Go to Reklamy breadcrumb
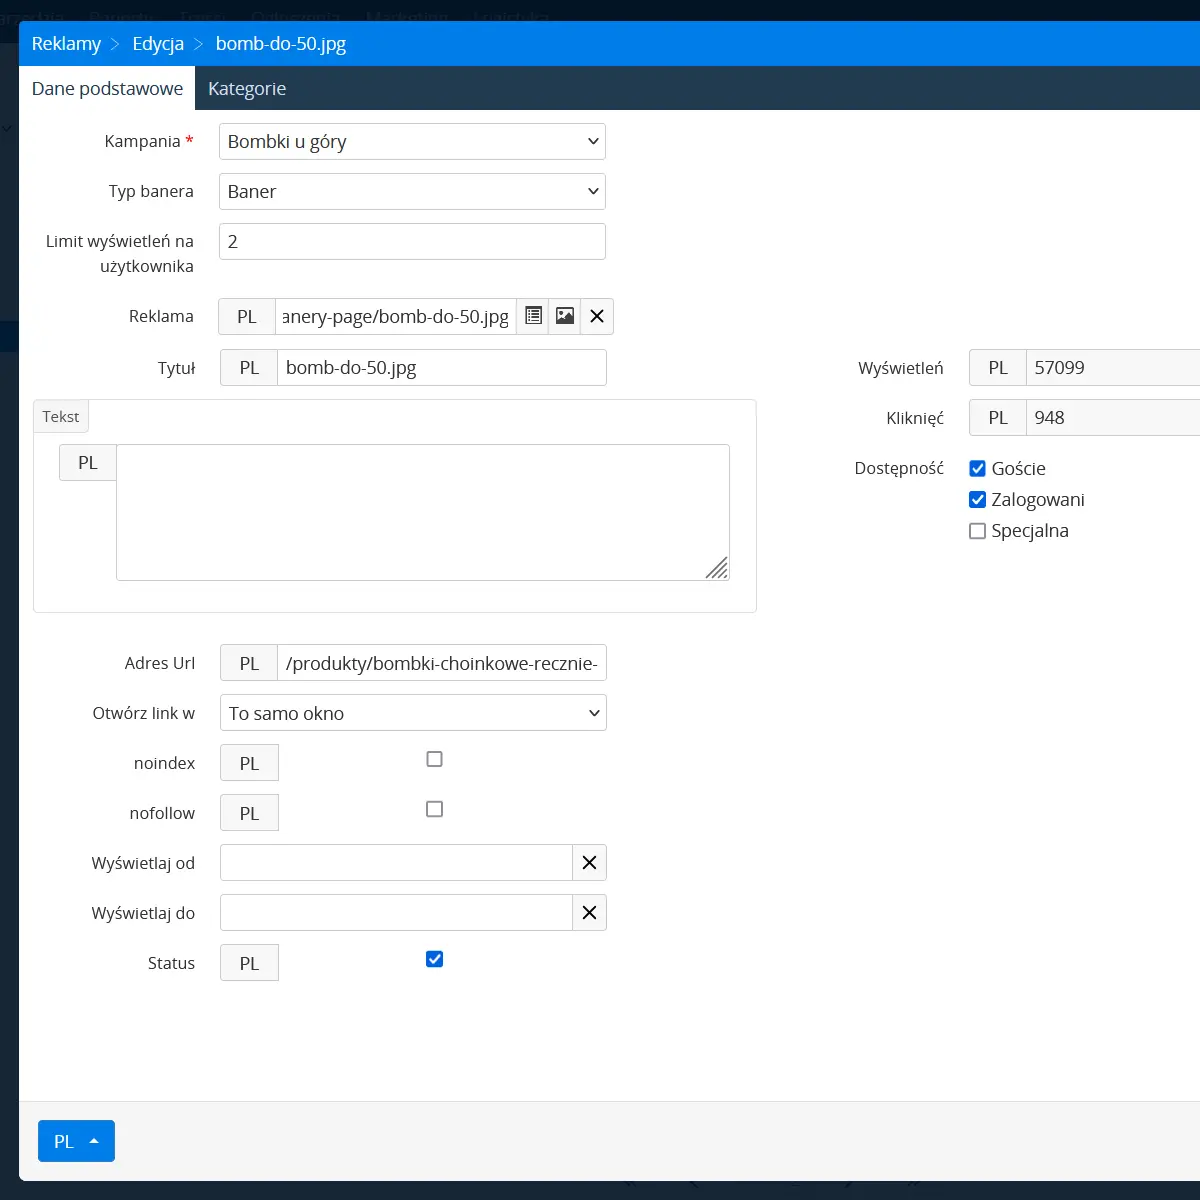 click(66, 44)
